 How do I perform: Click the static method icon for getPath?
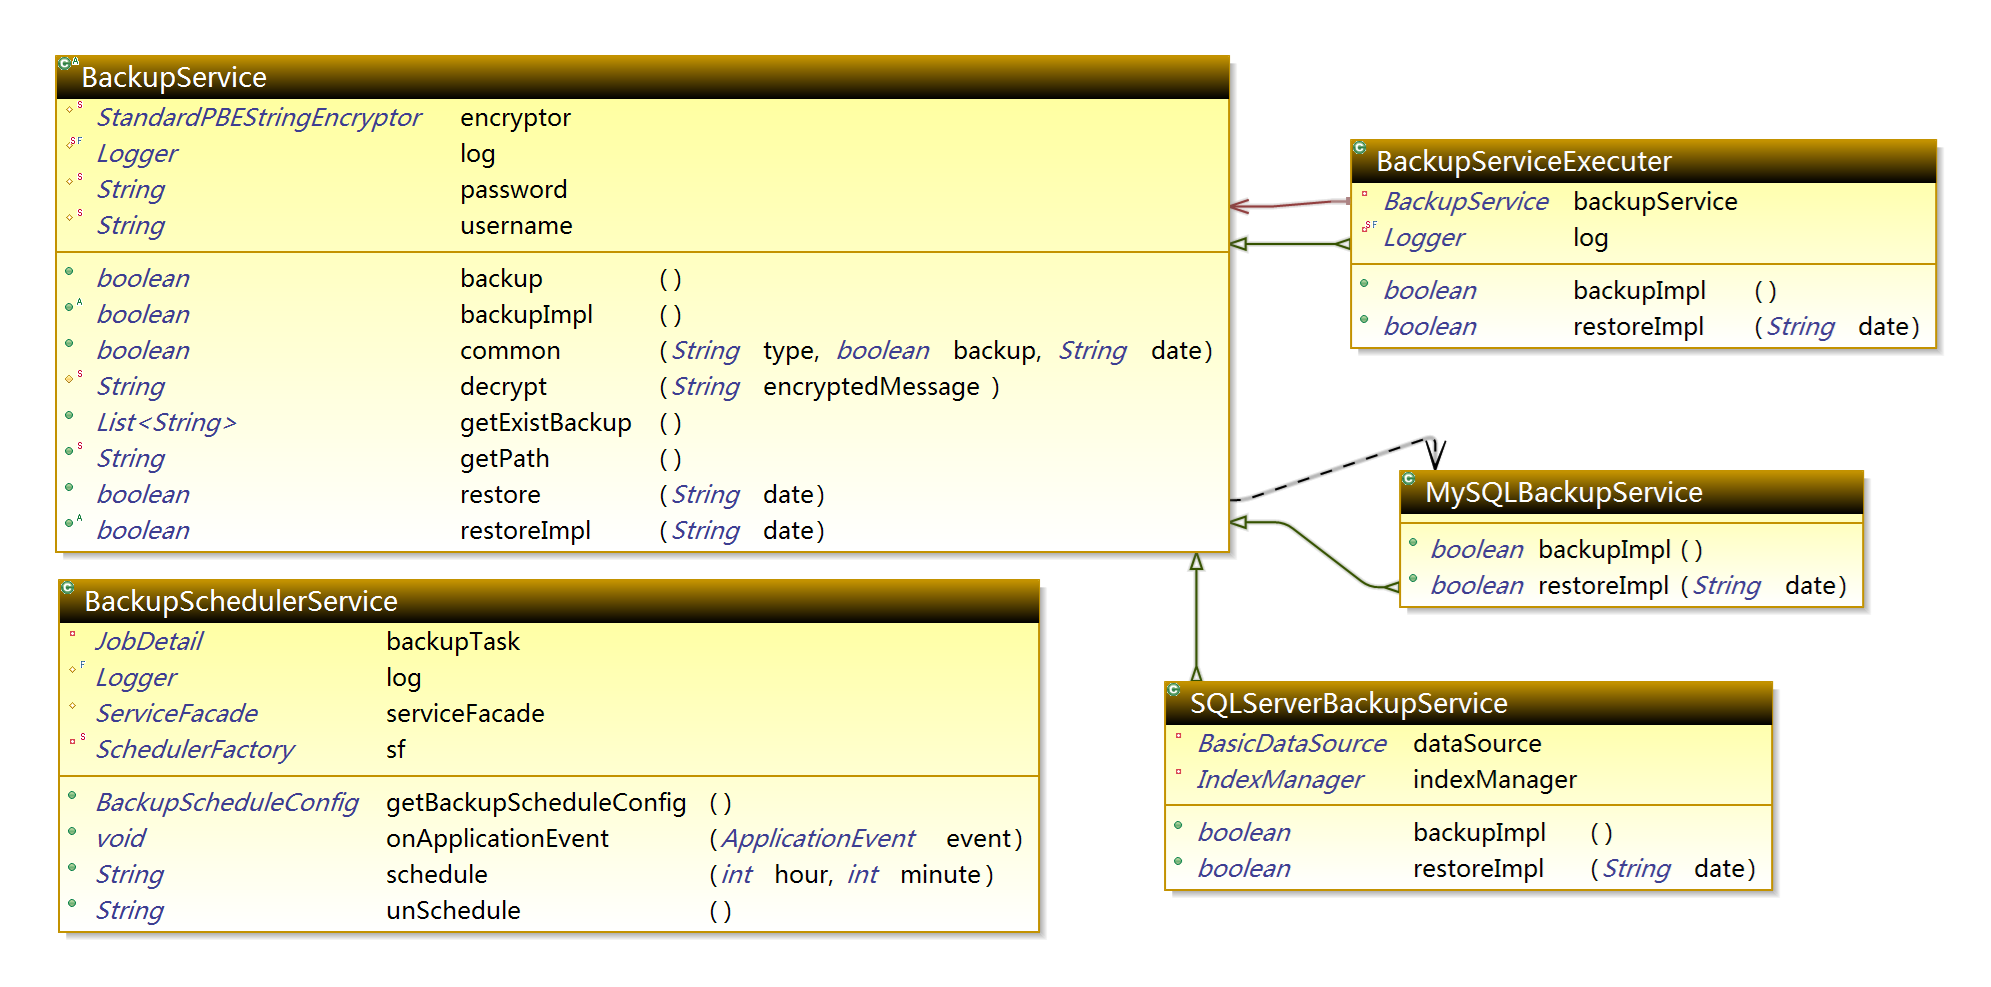coord(73,450)
